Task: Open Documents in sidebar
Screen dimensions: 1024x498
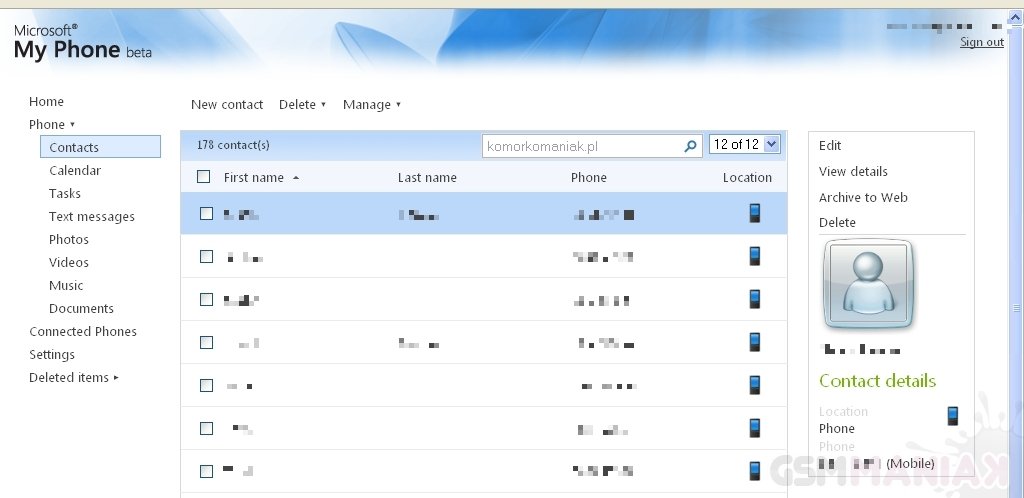Action: tap(81, 308)
